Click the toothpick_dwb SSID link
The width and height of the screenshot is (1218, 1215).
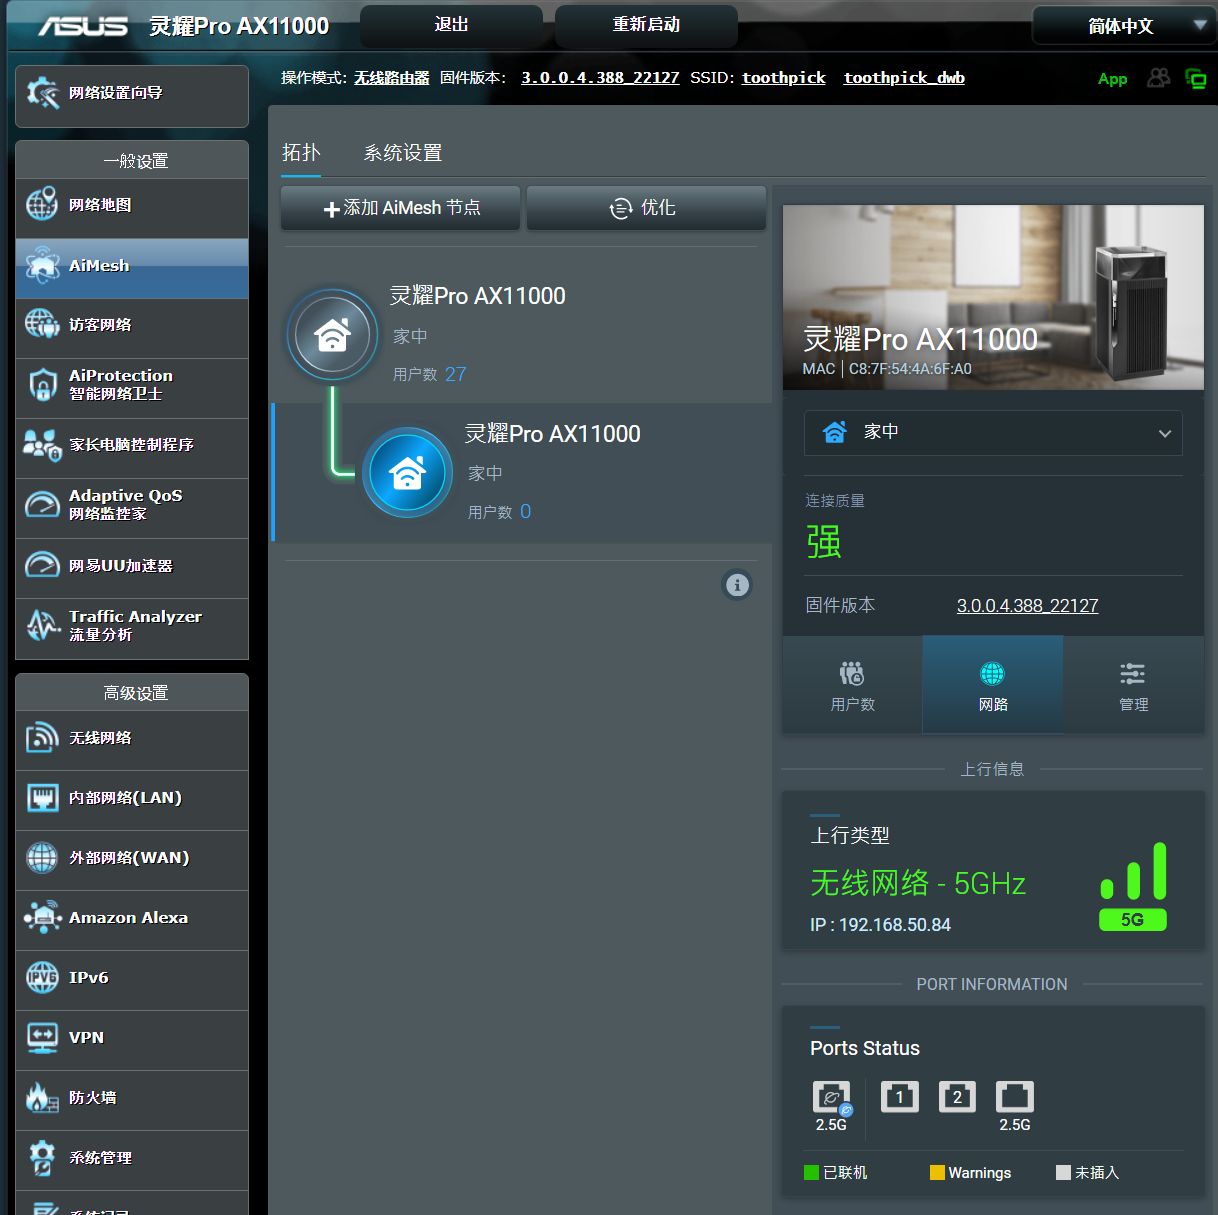tap(904, 78)
